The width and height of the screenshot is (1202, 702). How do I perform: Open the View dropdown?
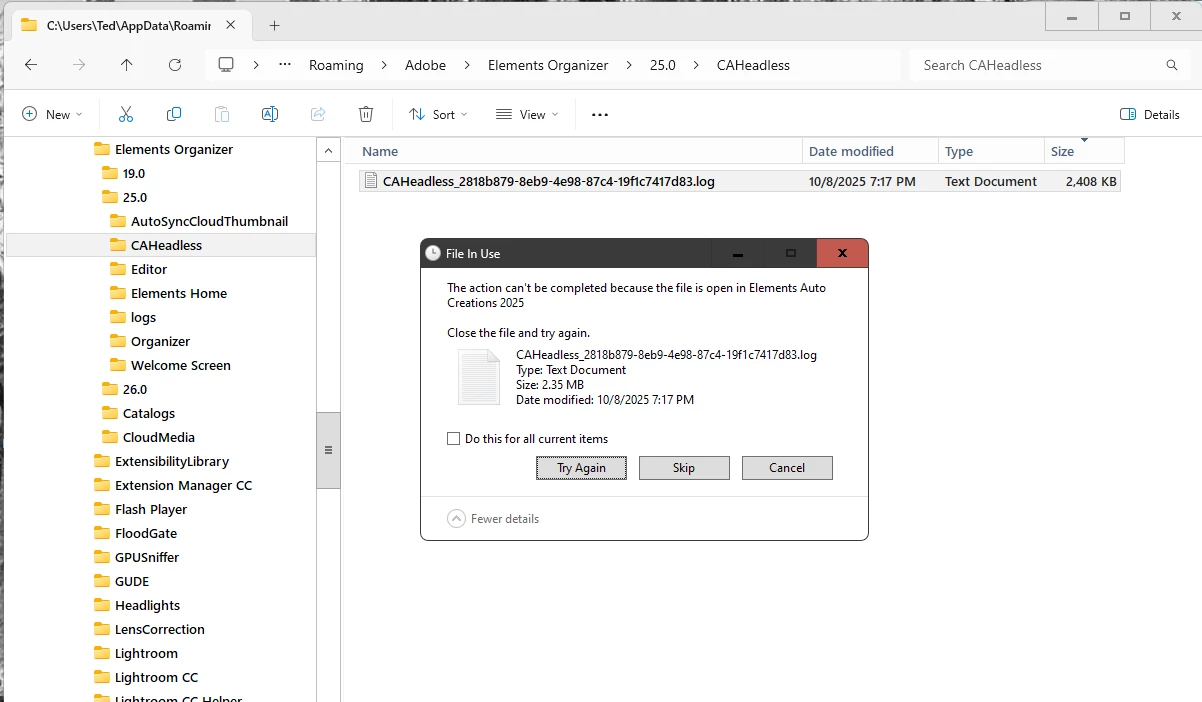[x=528, y=114]
